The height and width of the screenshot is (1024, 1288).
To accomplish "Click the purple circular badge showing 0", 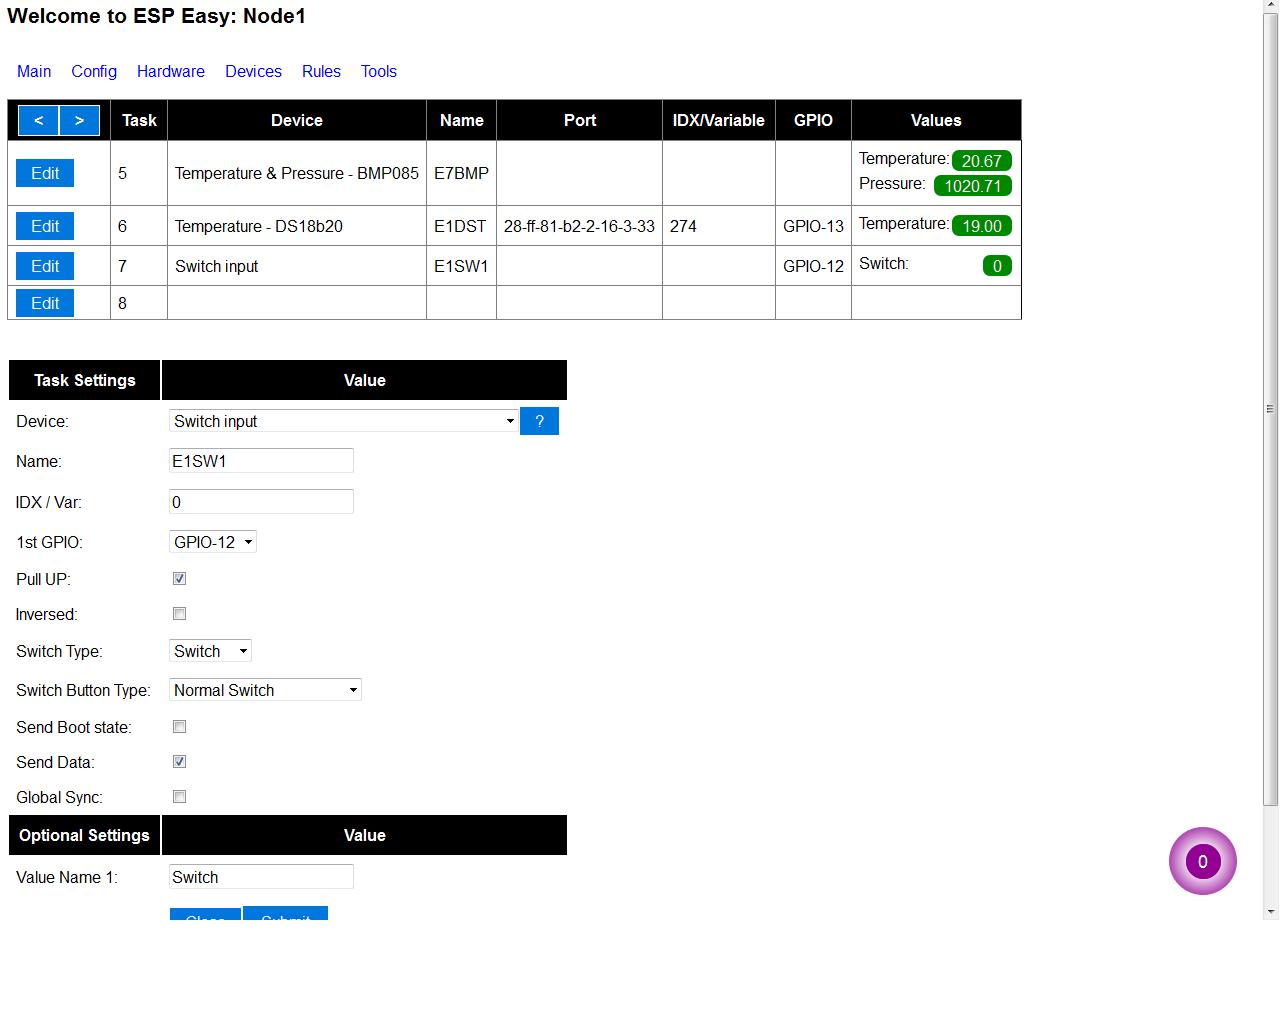I will 1202,861.
